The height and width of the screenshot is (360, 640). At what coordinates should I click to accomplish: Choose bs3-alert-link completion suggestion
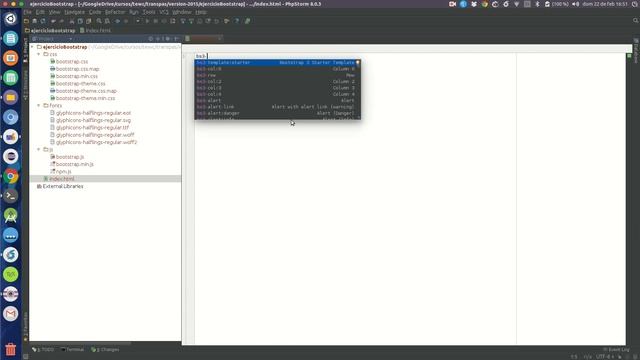[x=277, y=107]
